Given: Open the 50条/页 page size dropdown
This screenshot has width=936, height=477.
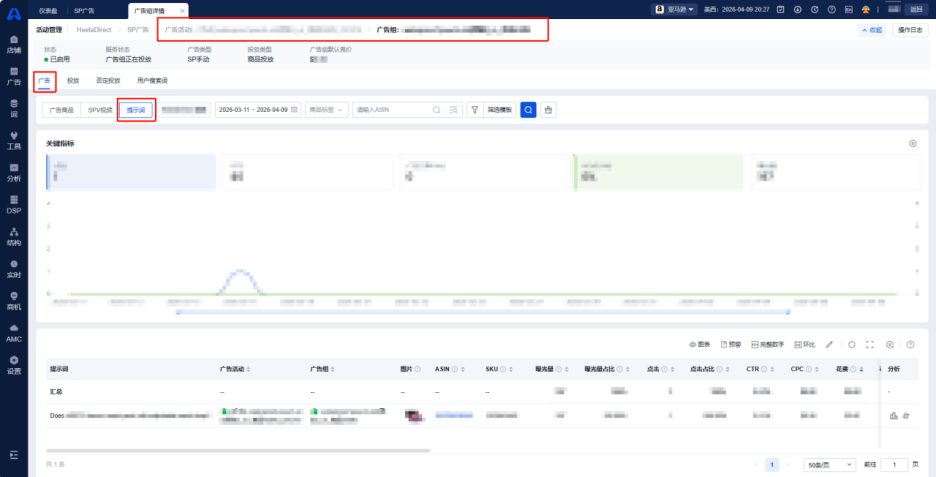Looking at the screenshot, I should pos(830,464).
